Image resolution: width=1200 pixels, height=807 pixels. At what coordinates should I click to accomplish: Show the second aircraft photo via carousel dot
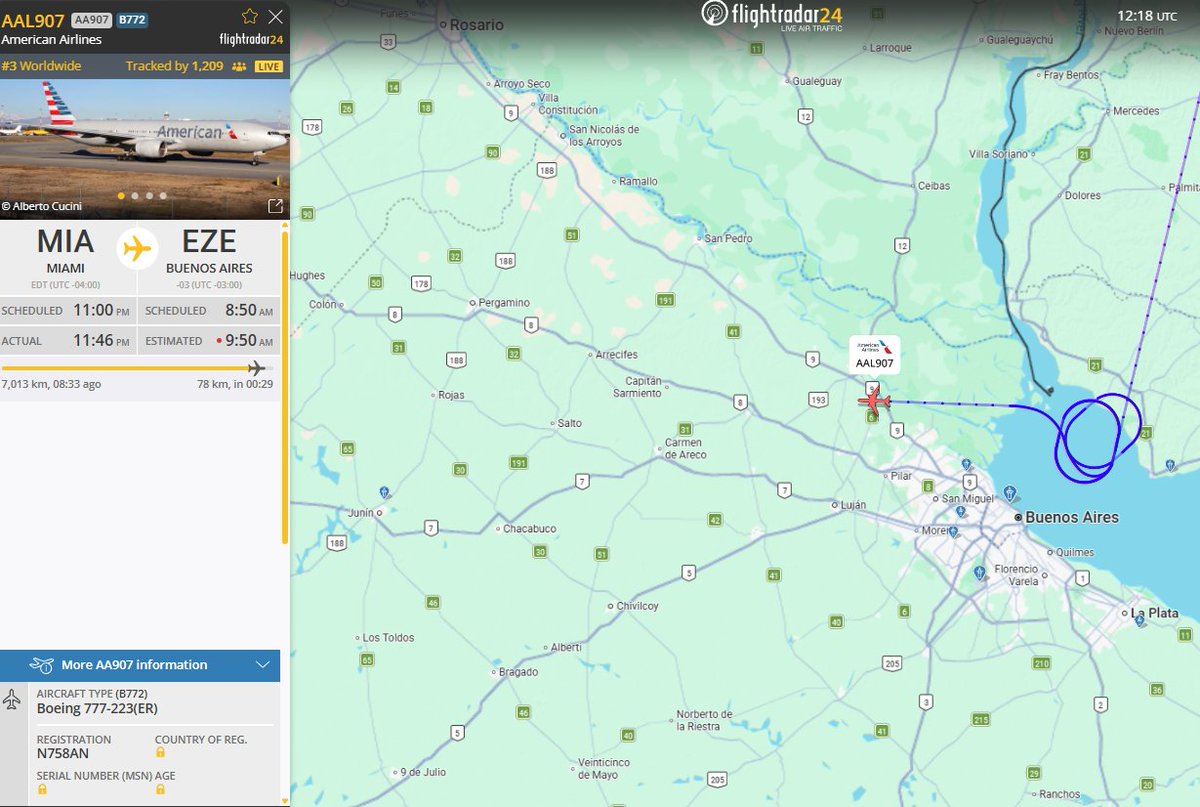click(x=135, y=196)
